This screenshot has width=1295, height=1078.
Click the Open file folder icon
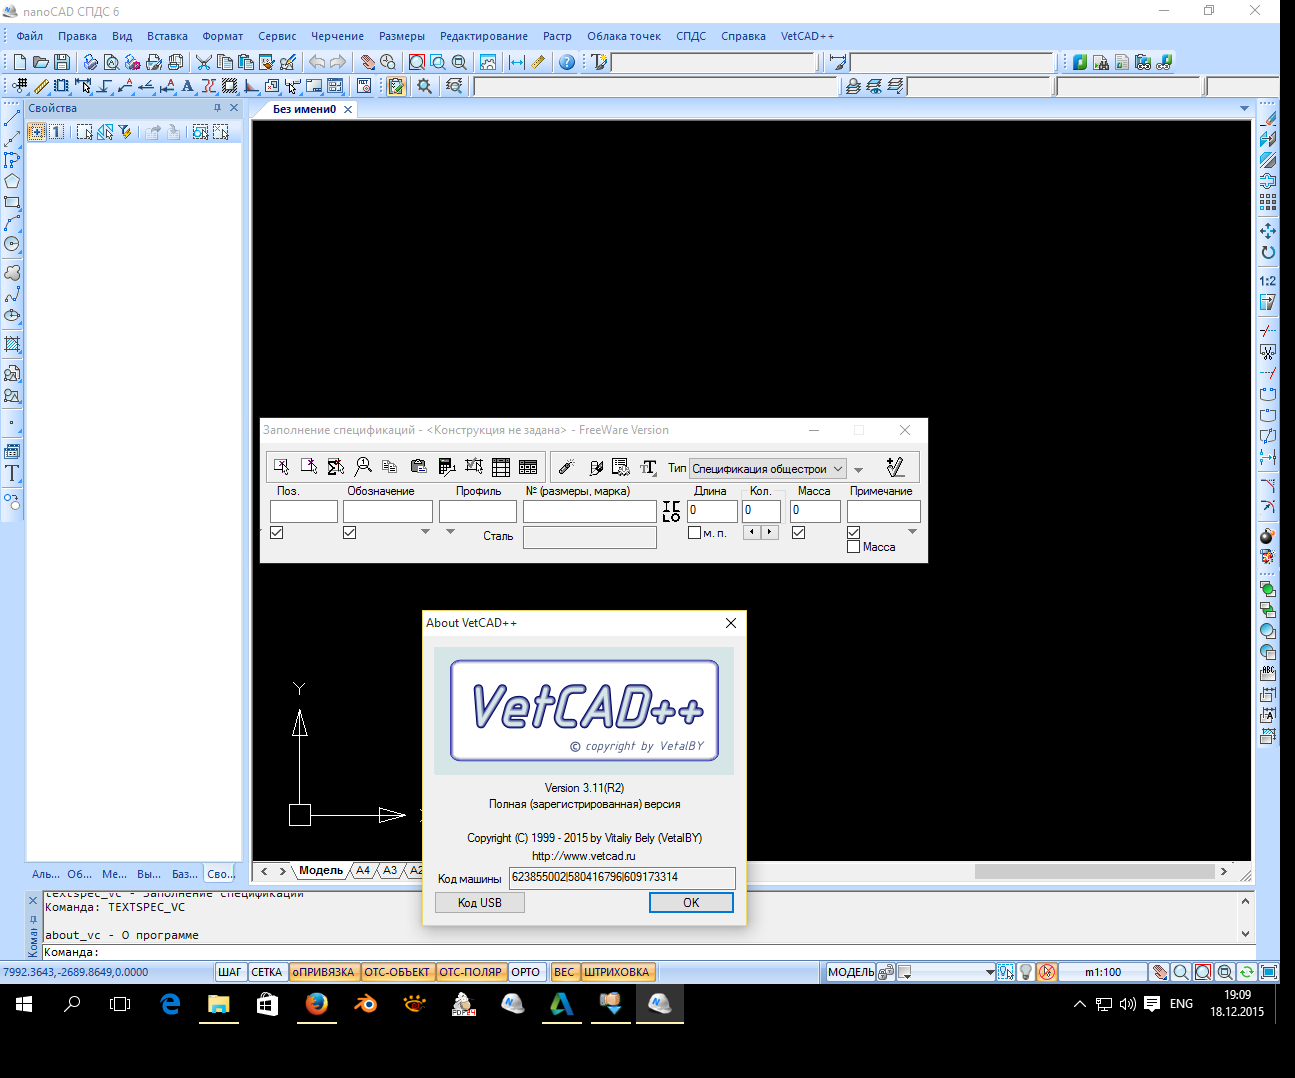[41, 62]
